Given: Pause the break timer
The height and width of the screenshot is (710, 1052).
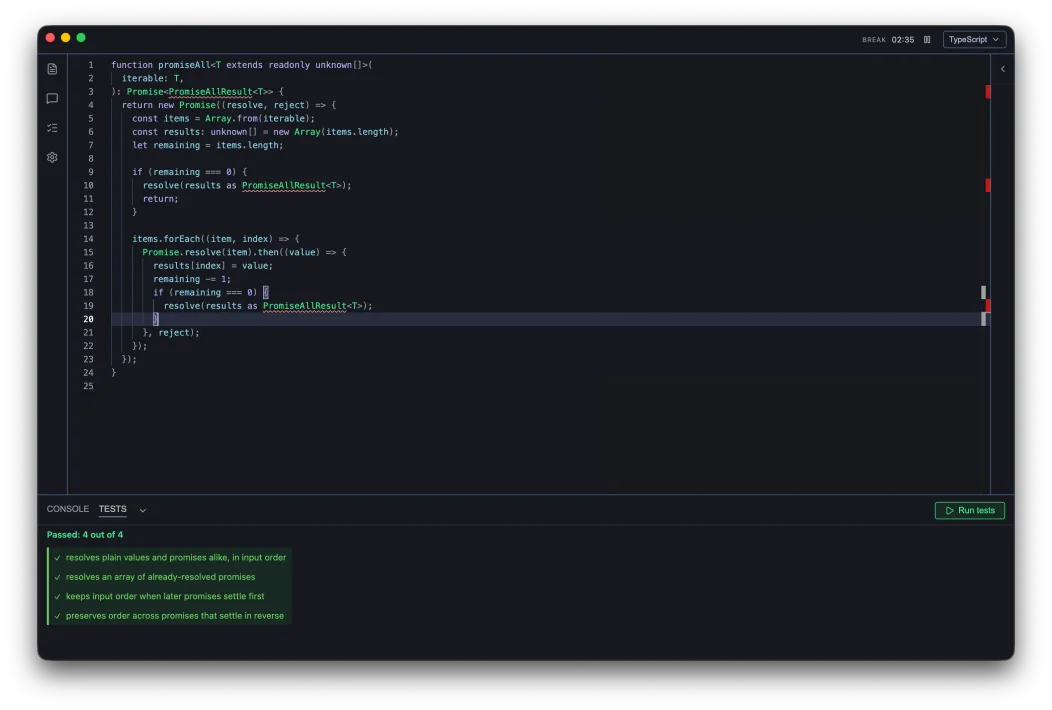Looking at the screenshot, I should pos(927,40).
